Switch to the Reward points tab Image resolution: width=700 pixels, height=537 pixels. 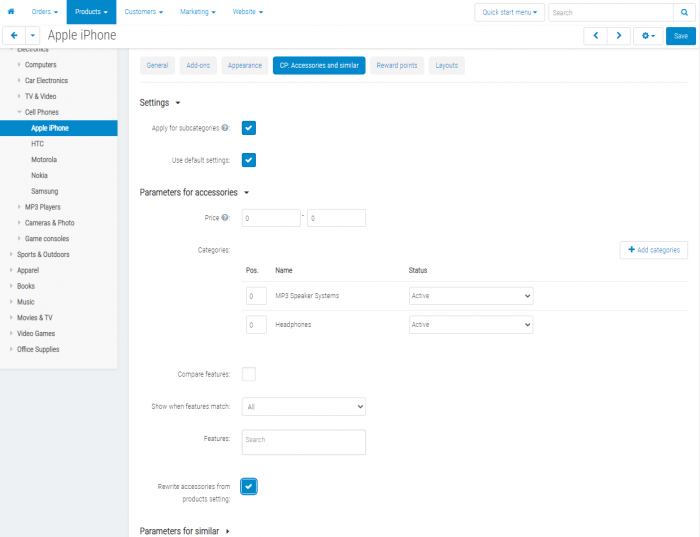(x=397, y=65)
